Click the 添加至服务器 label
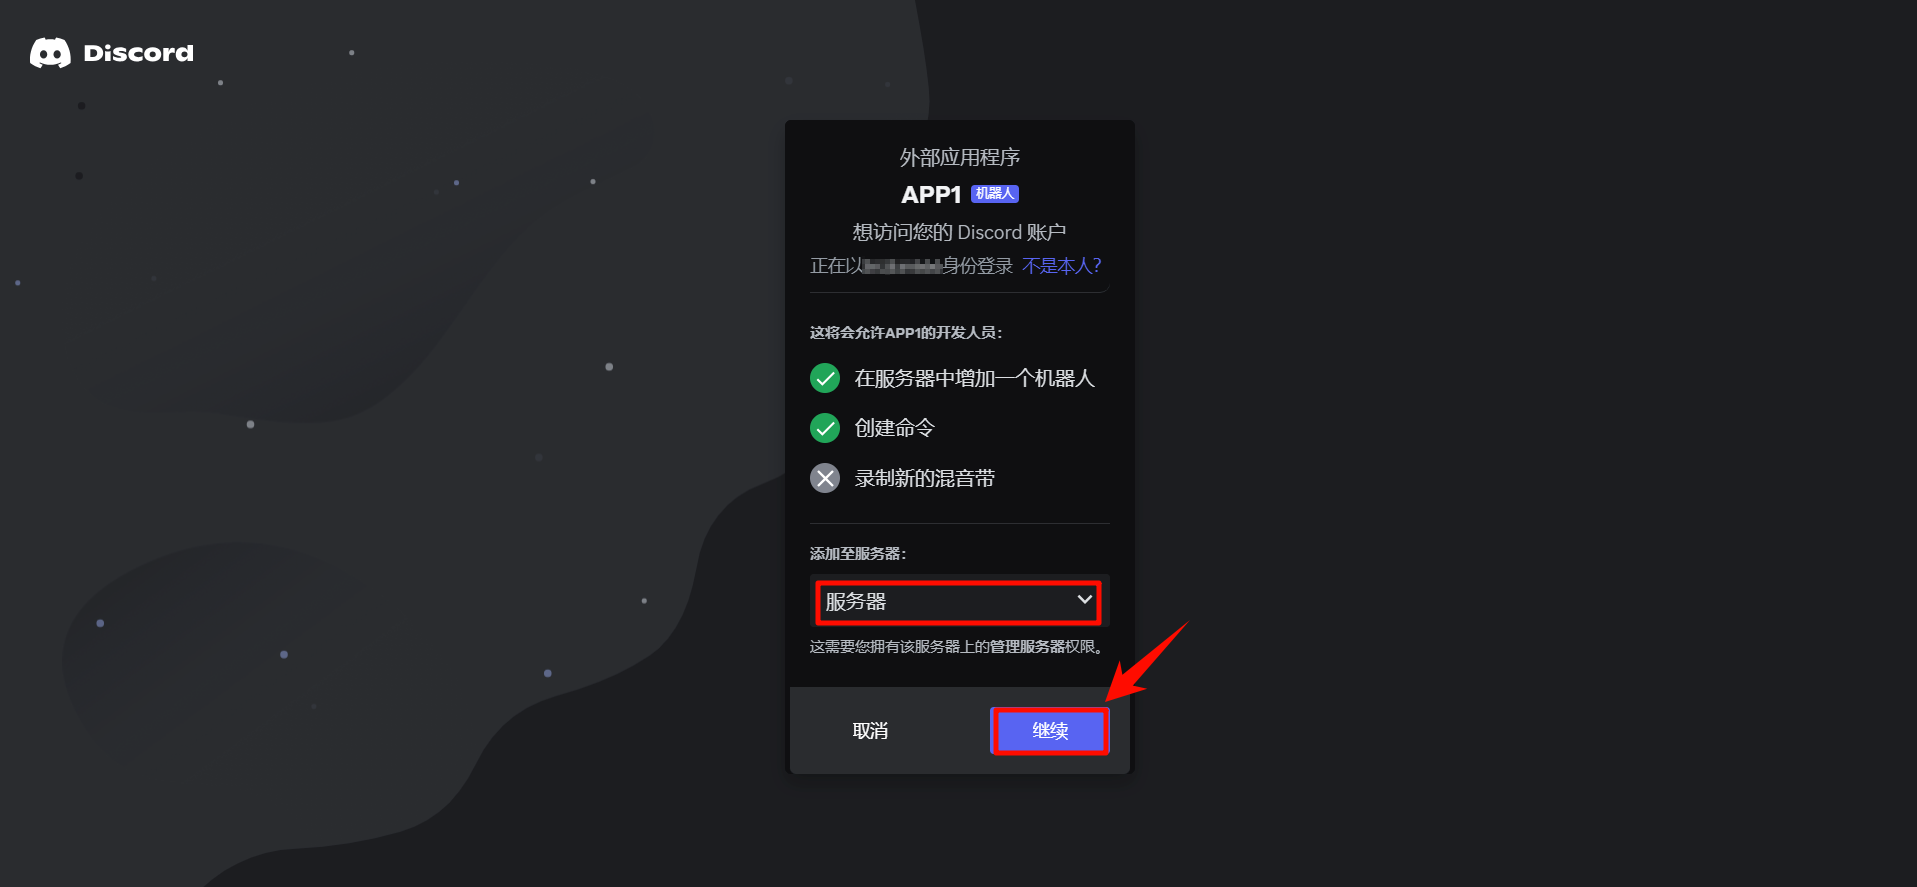 click(x=858, y=553)
